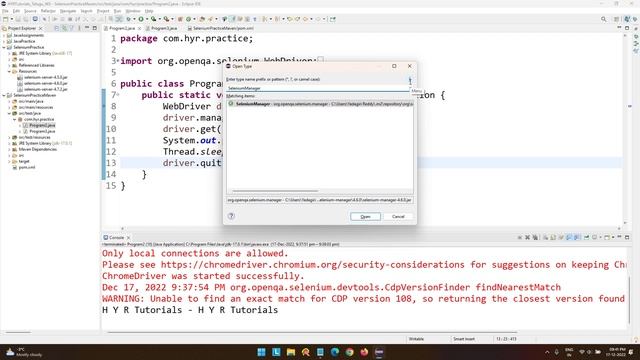Open the File menu
Image resolution: width=640 pixels, height=360 pixels.
[x=5, y=11]
